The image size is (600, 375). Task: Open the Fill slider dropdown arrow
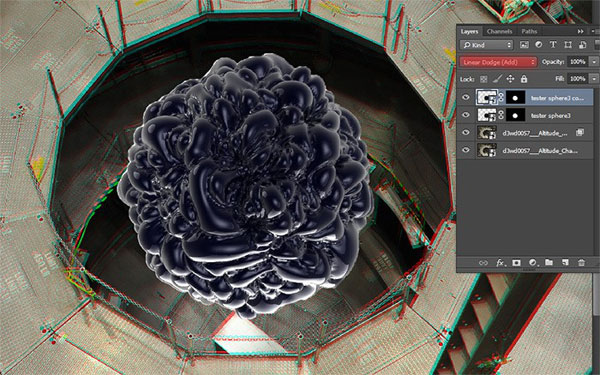(x=594, y=79)
